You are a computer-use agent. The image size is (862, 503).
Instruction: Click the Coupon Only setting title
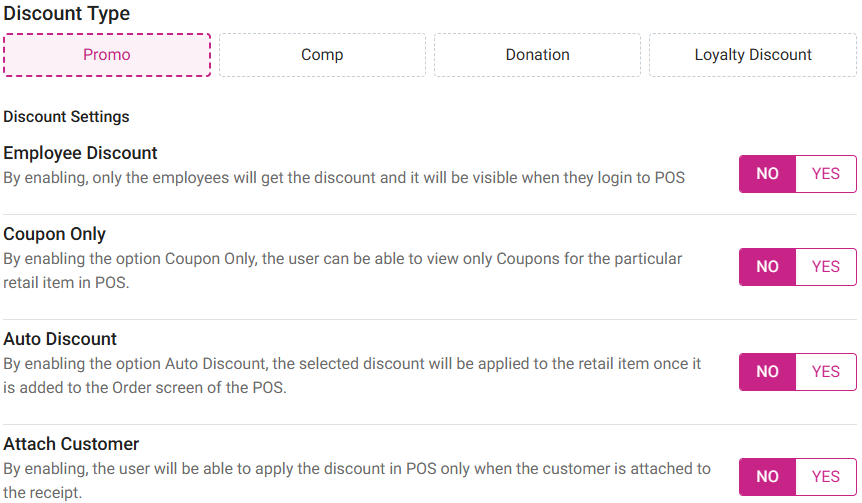55,234
